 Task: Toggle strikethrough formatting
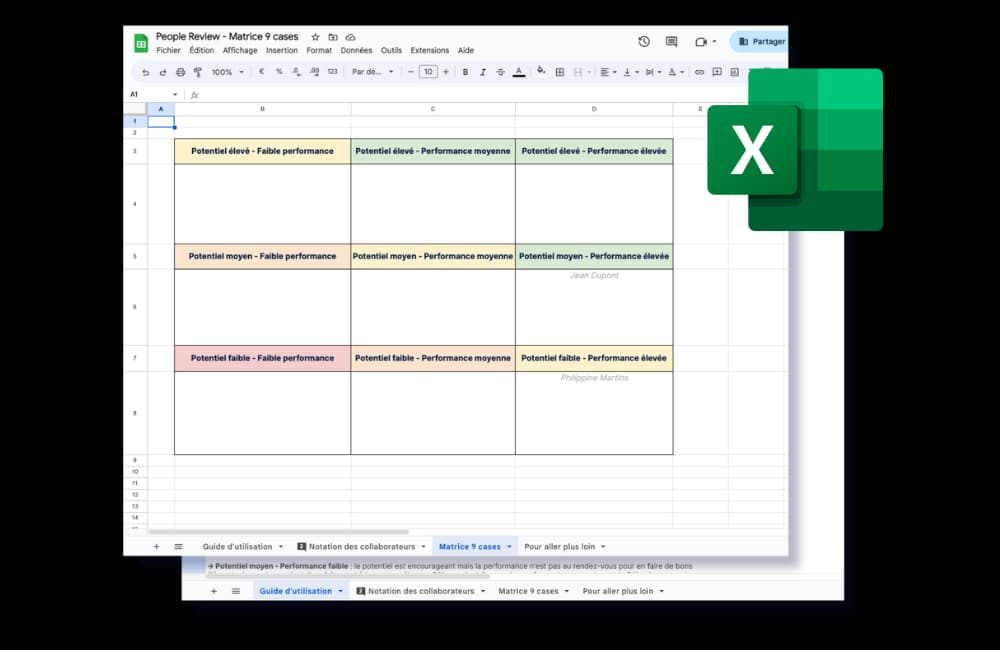click(501, 72)
